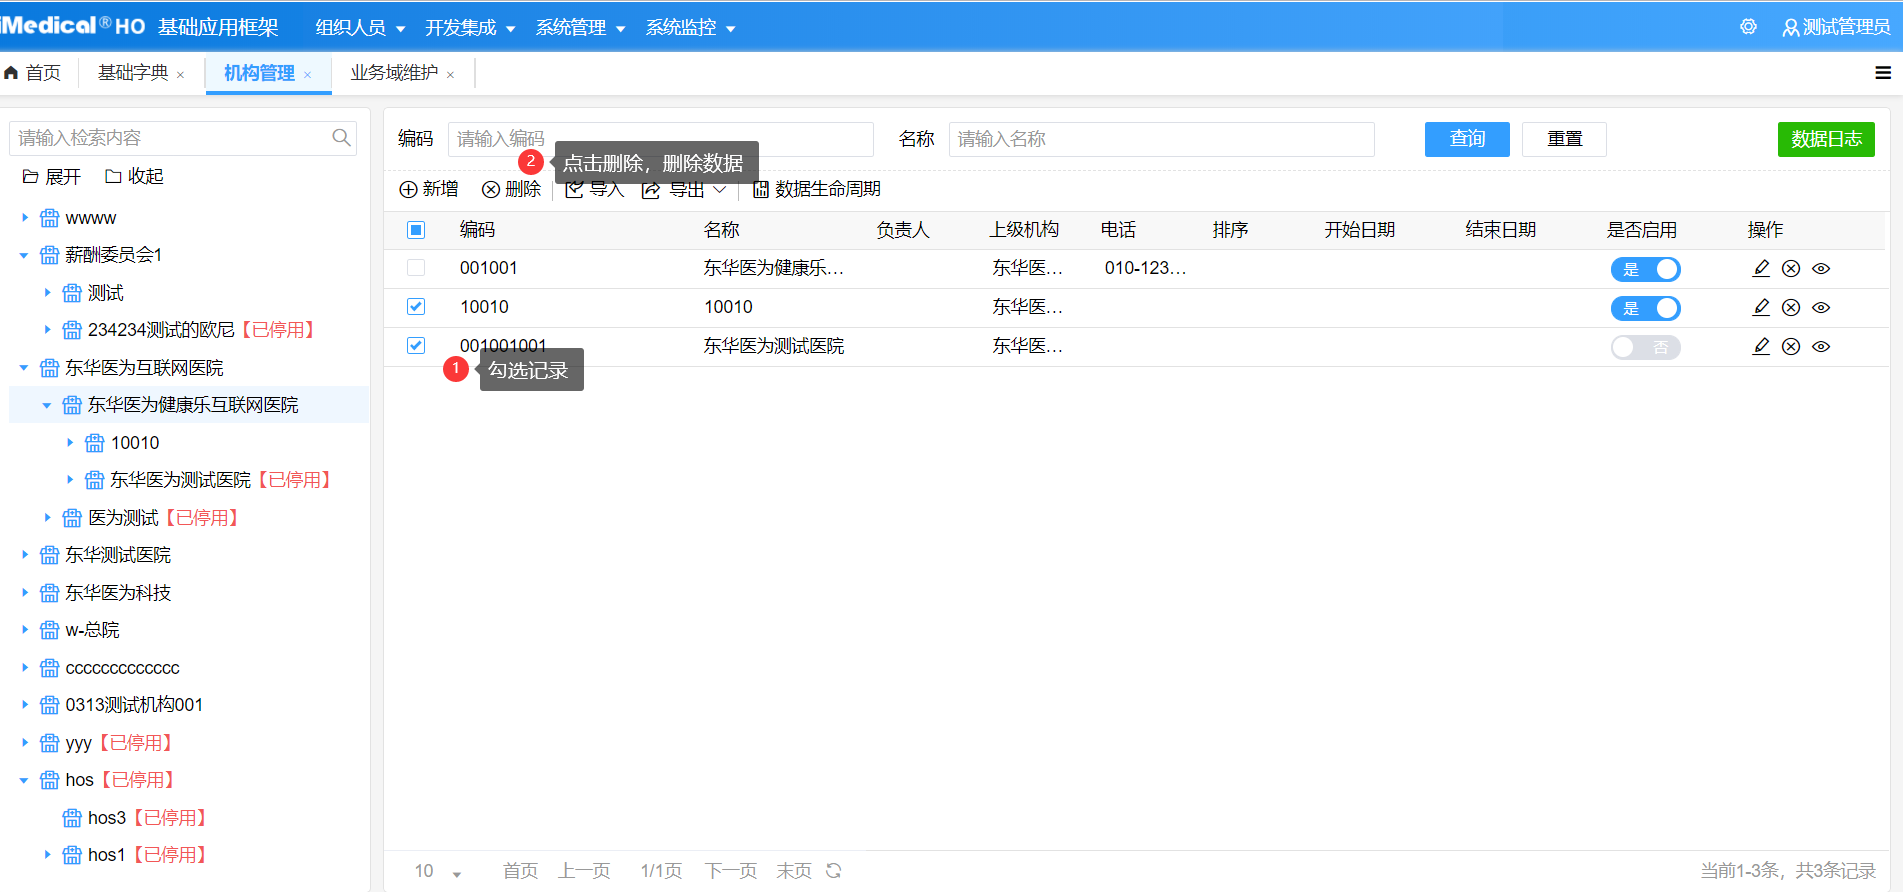Image resolution: width=1903 pixels, height=892 pixels.
Task: Collapse the 薪酬委员会1 tree node
Action: point(24,255)
